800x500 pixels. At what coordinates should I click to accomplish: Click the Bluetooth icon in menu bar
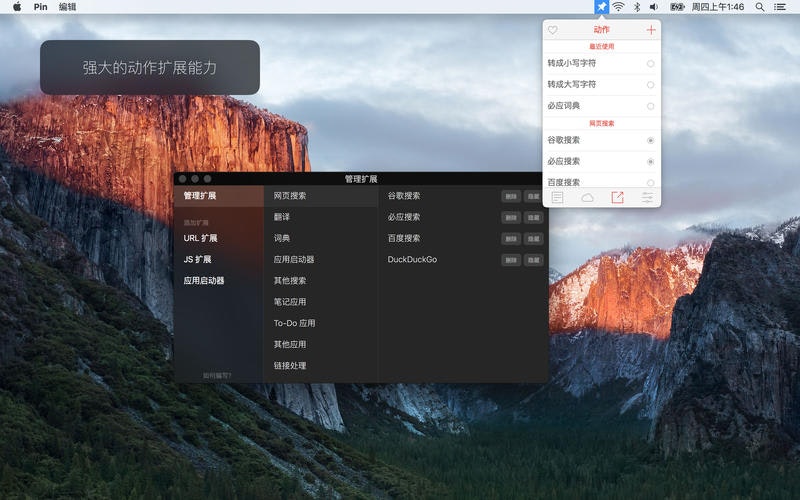point(637,7)
